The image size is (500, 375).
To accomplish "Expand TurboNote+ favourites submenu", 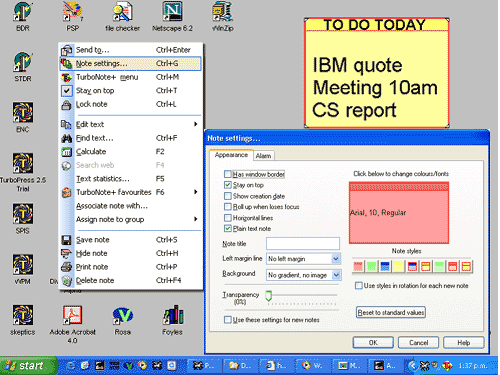I will pyautogui.click(x=131, y=192).
